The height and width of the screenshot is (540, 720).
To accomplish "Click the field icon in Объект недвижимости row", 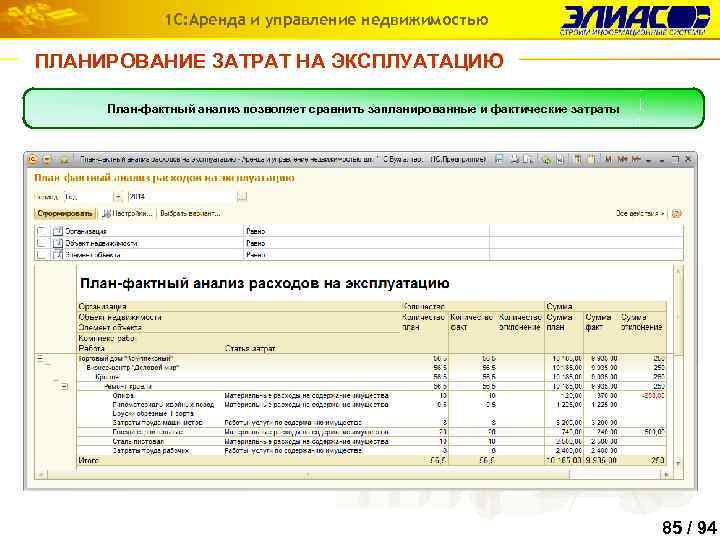I will [58, 243].
